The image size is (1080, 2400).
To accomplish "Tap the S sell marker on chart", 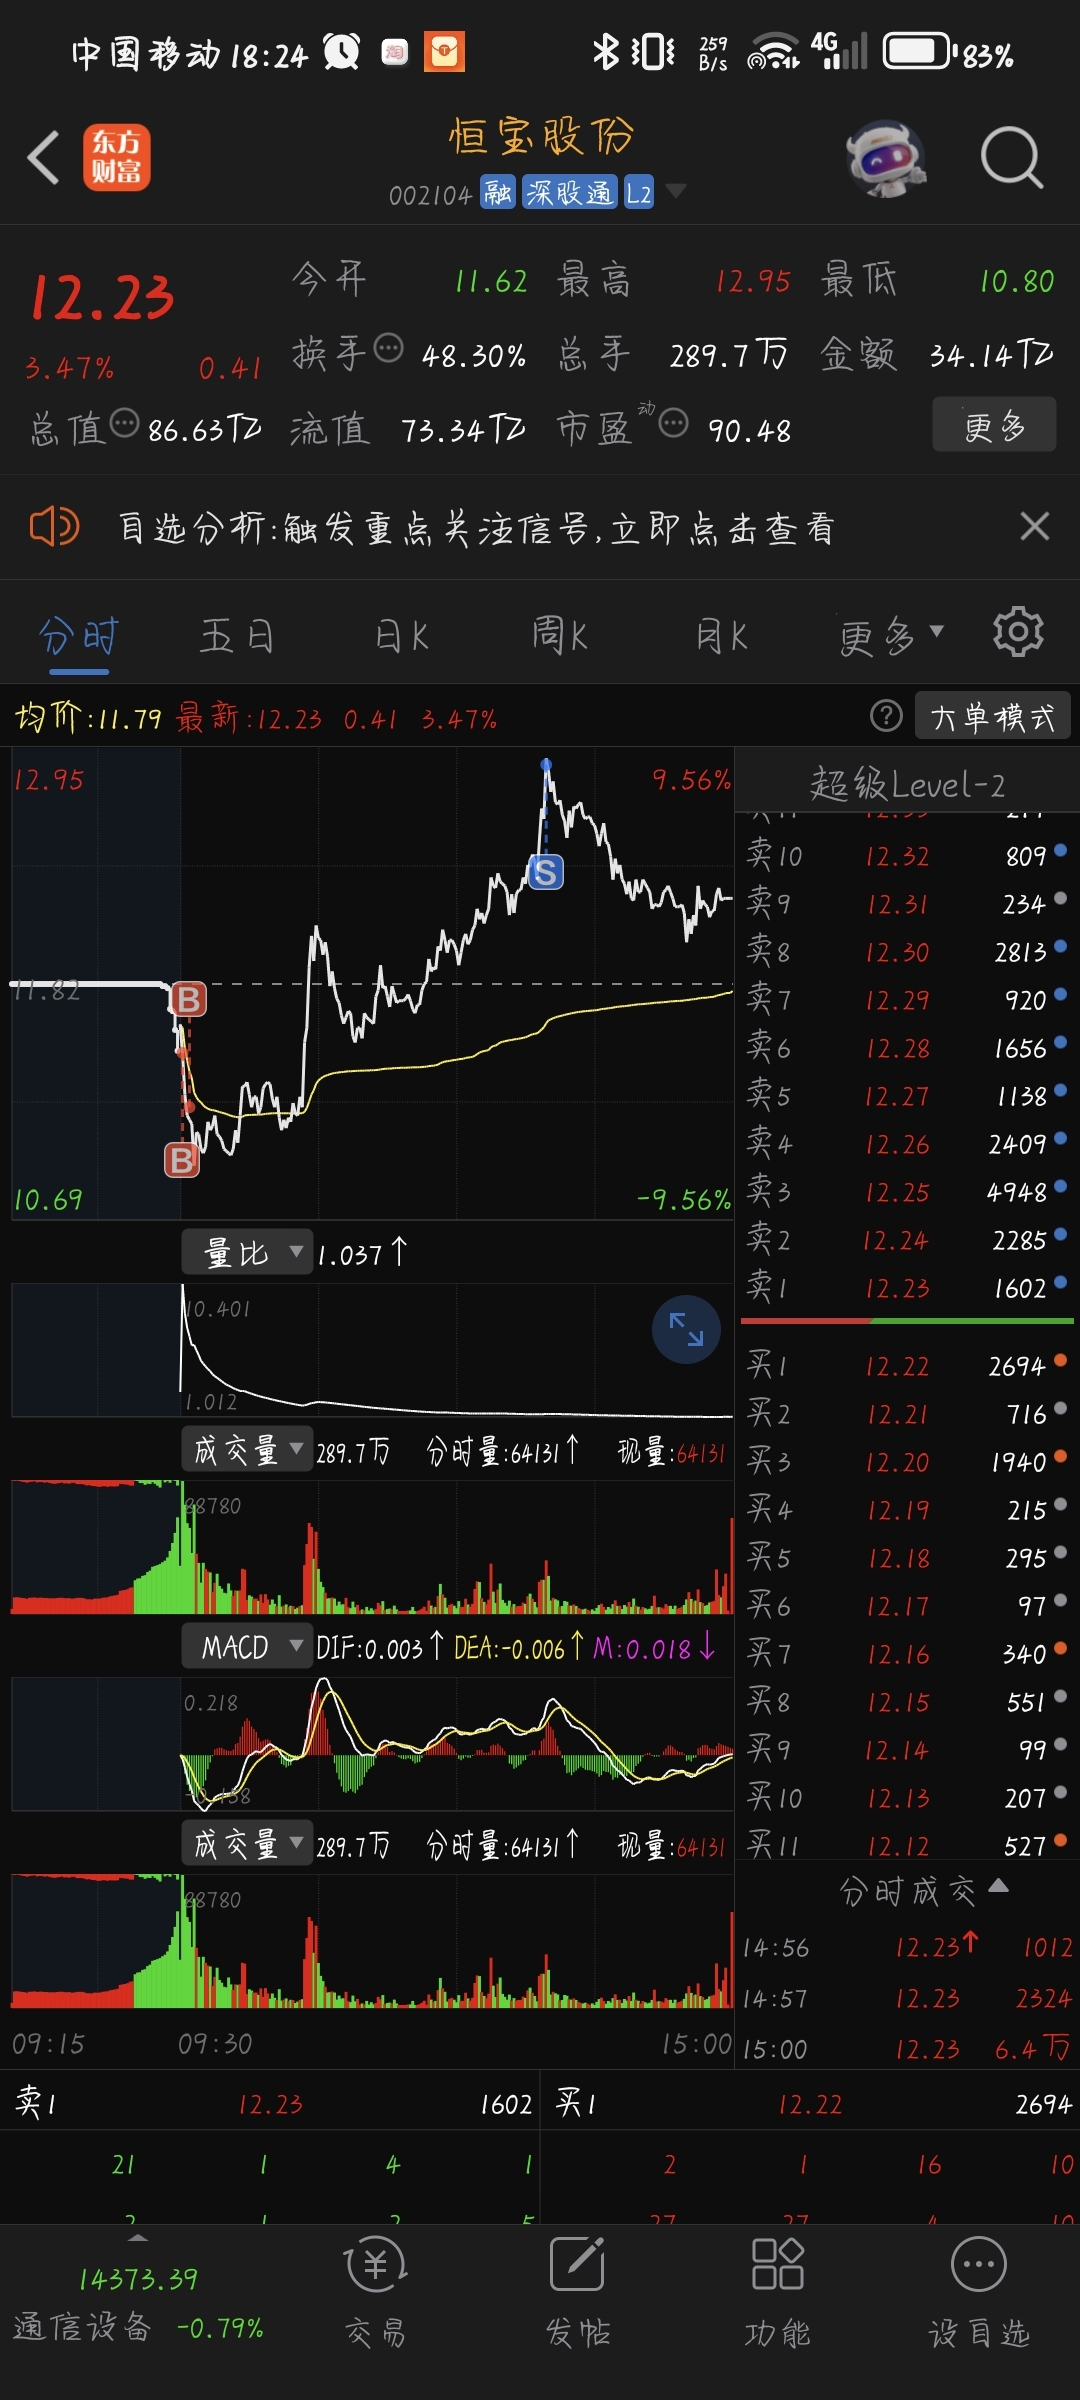I will [x=545, y=872].
